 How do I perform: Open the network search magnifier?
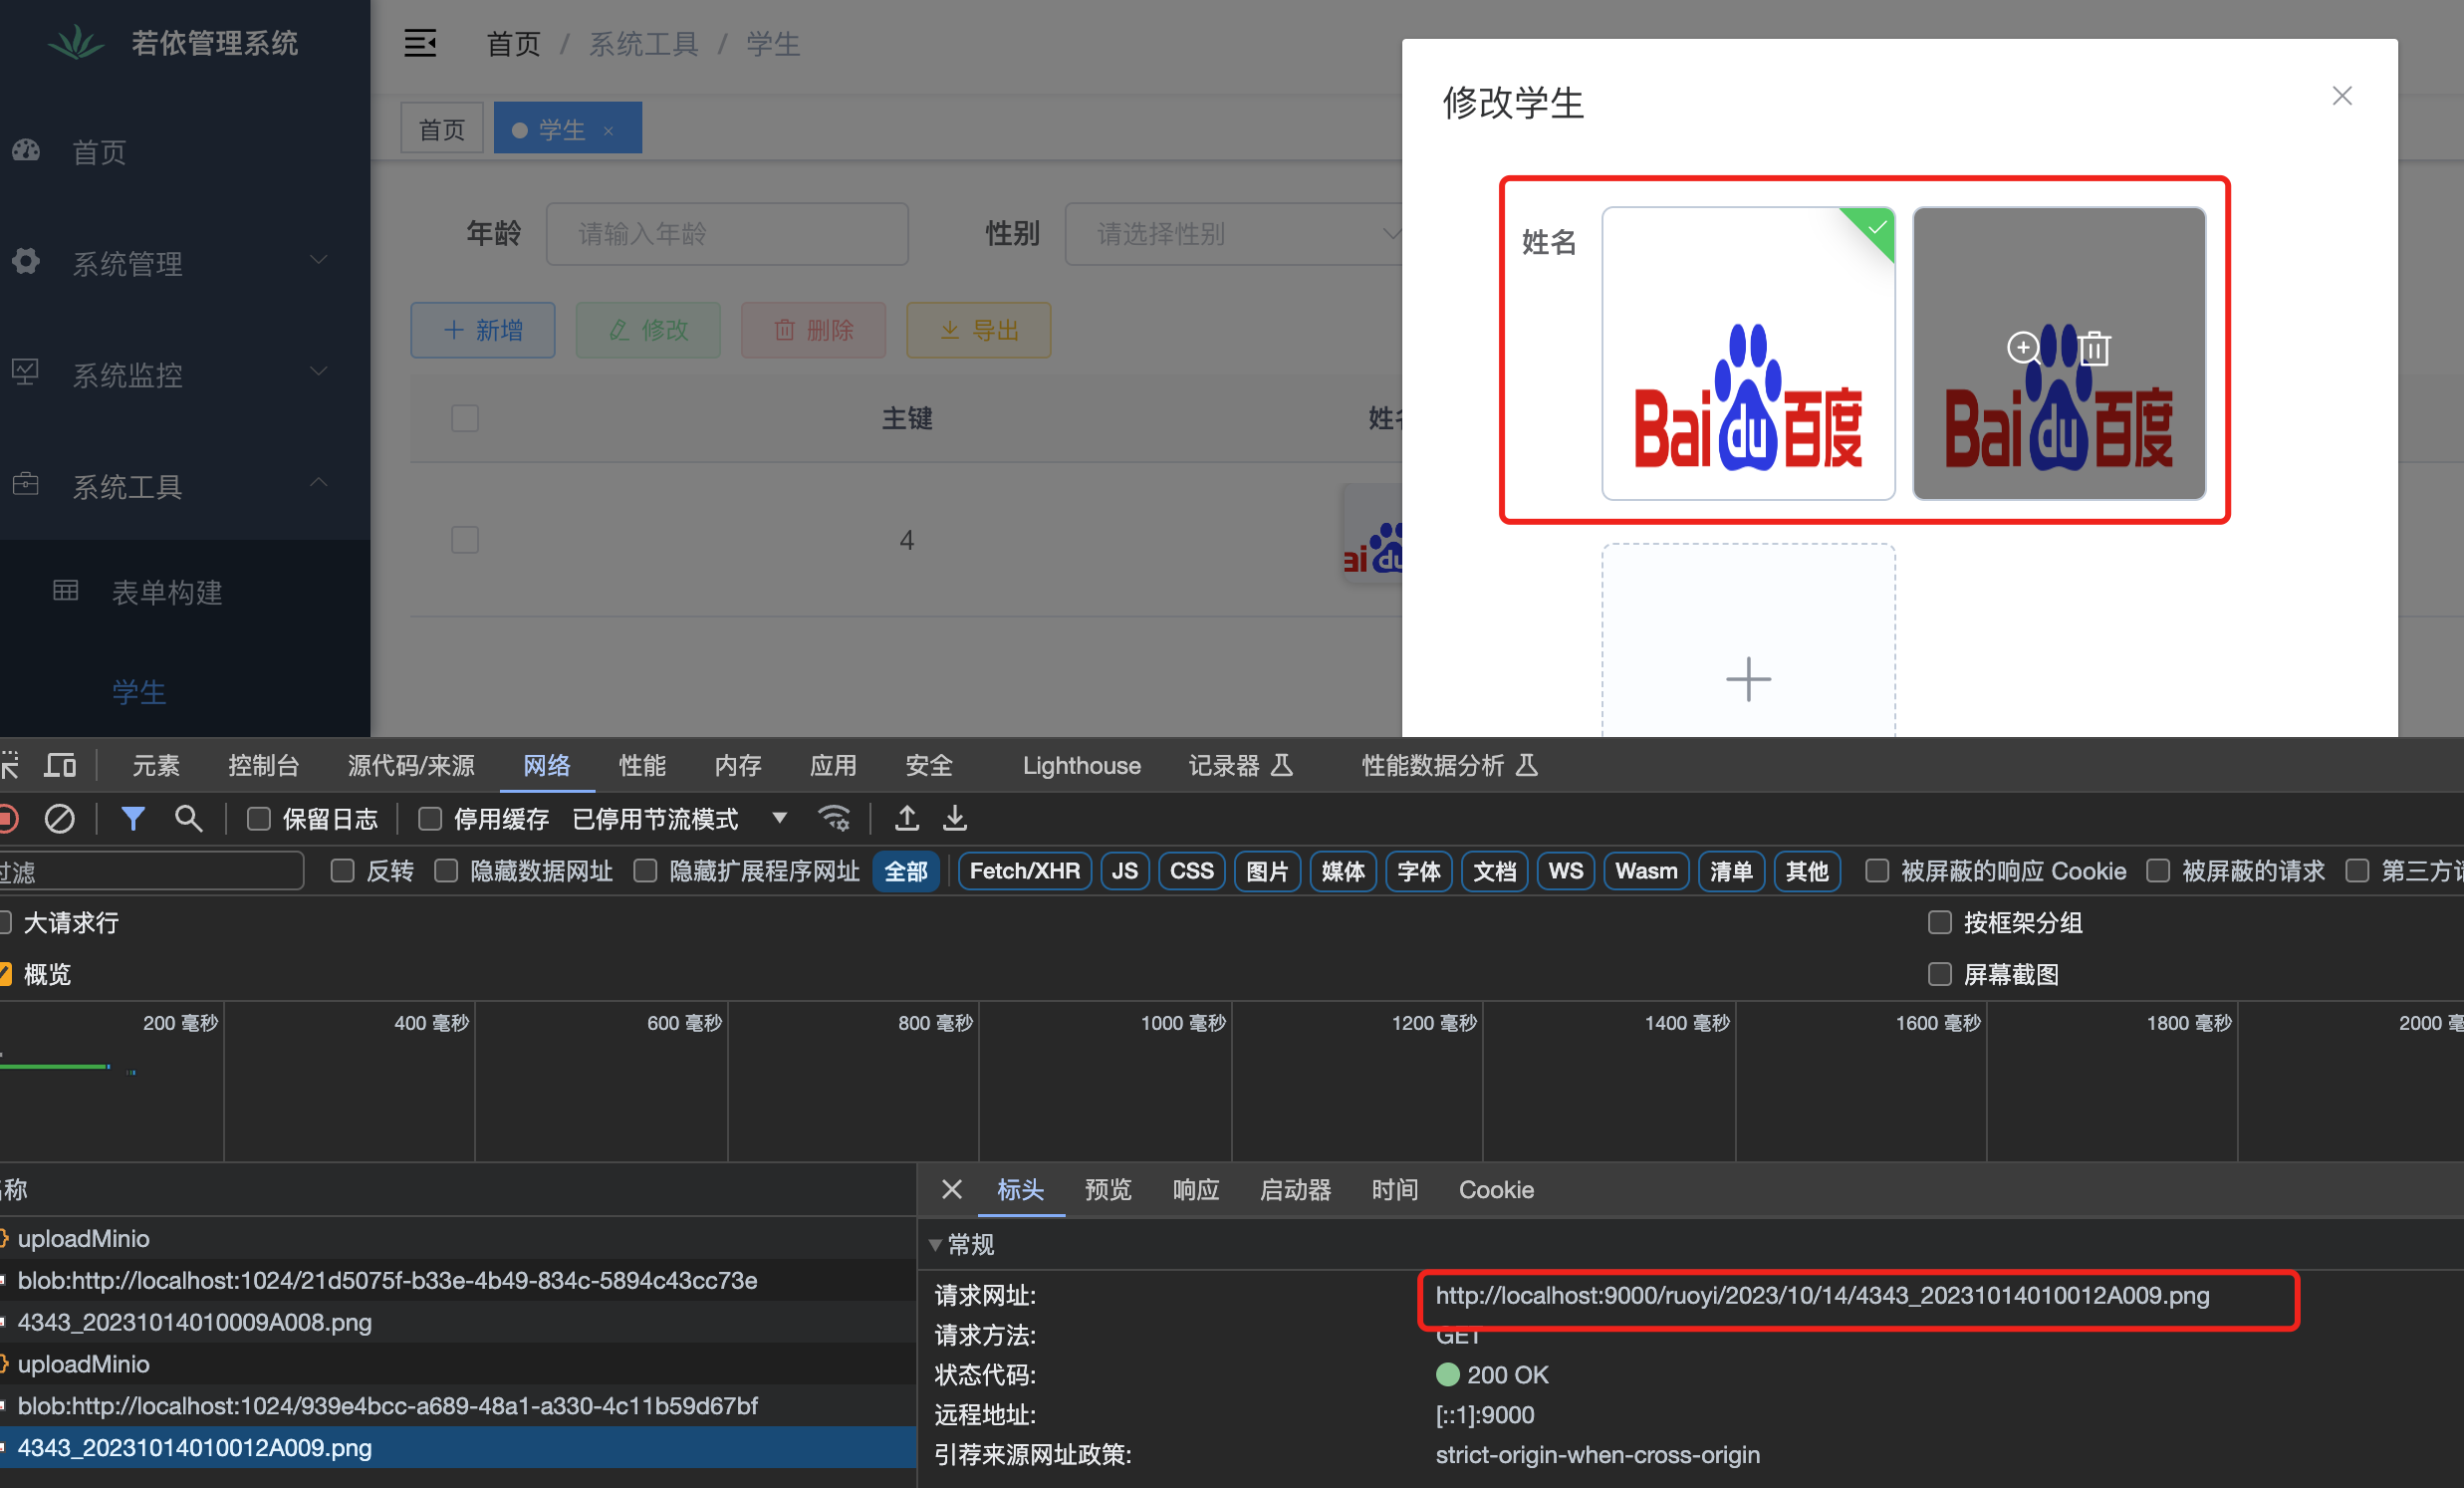(188, 819)
